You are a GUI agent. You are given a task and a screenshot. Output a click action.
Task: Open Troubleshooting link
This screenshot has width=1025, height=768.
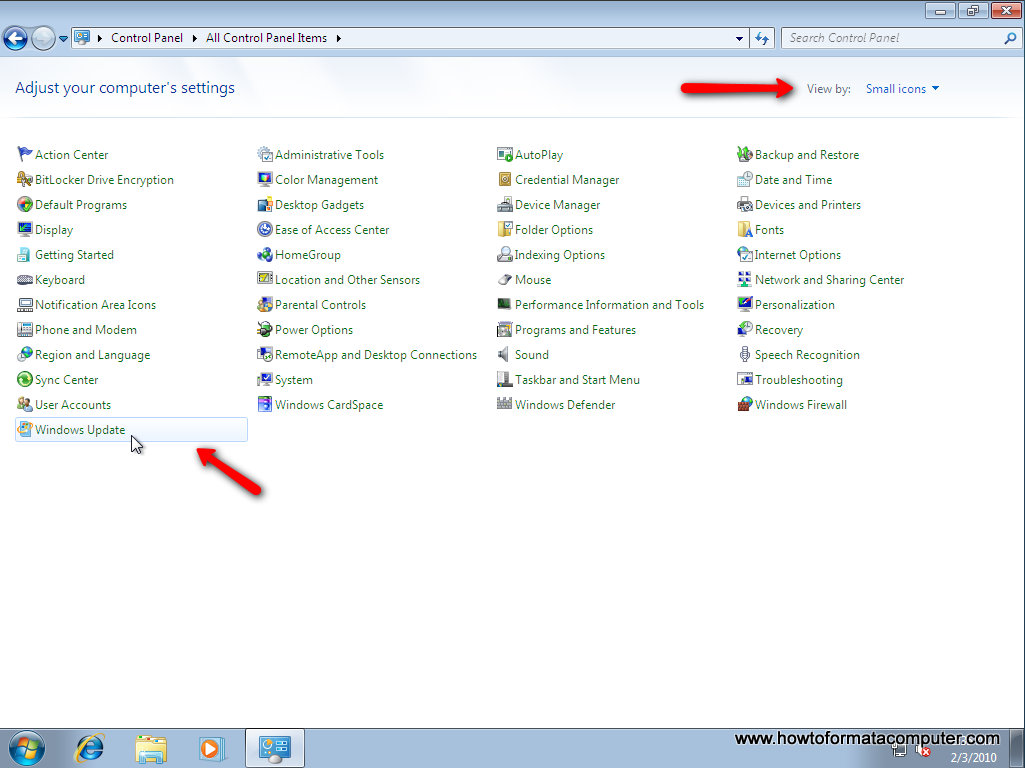coord(799,380)
